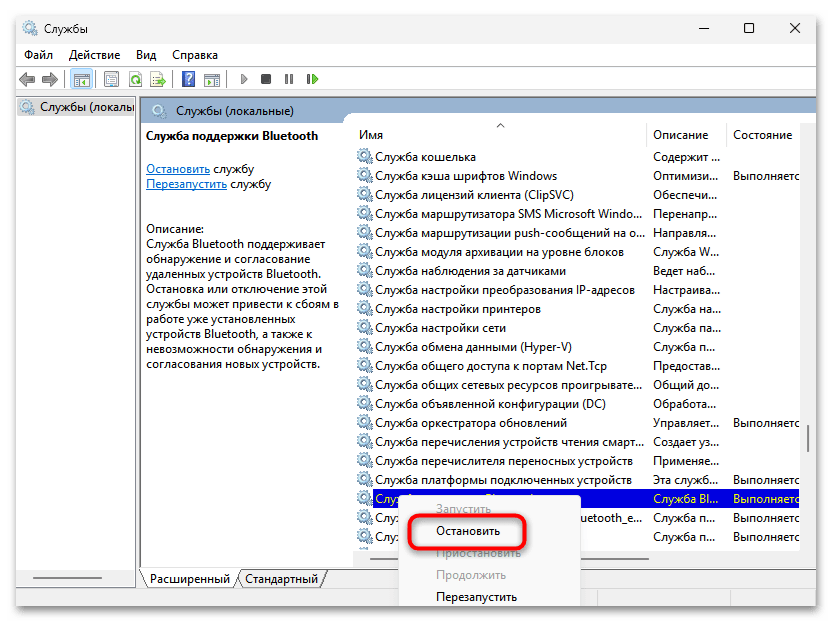Click Выполняется status of Служба оркестратора обновлений

(766, 423)
